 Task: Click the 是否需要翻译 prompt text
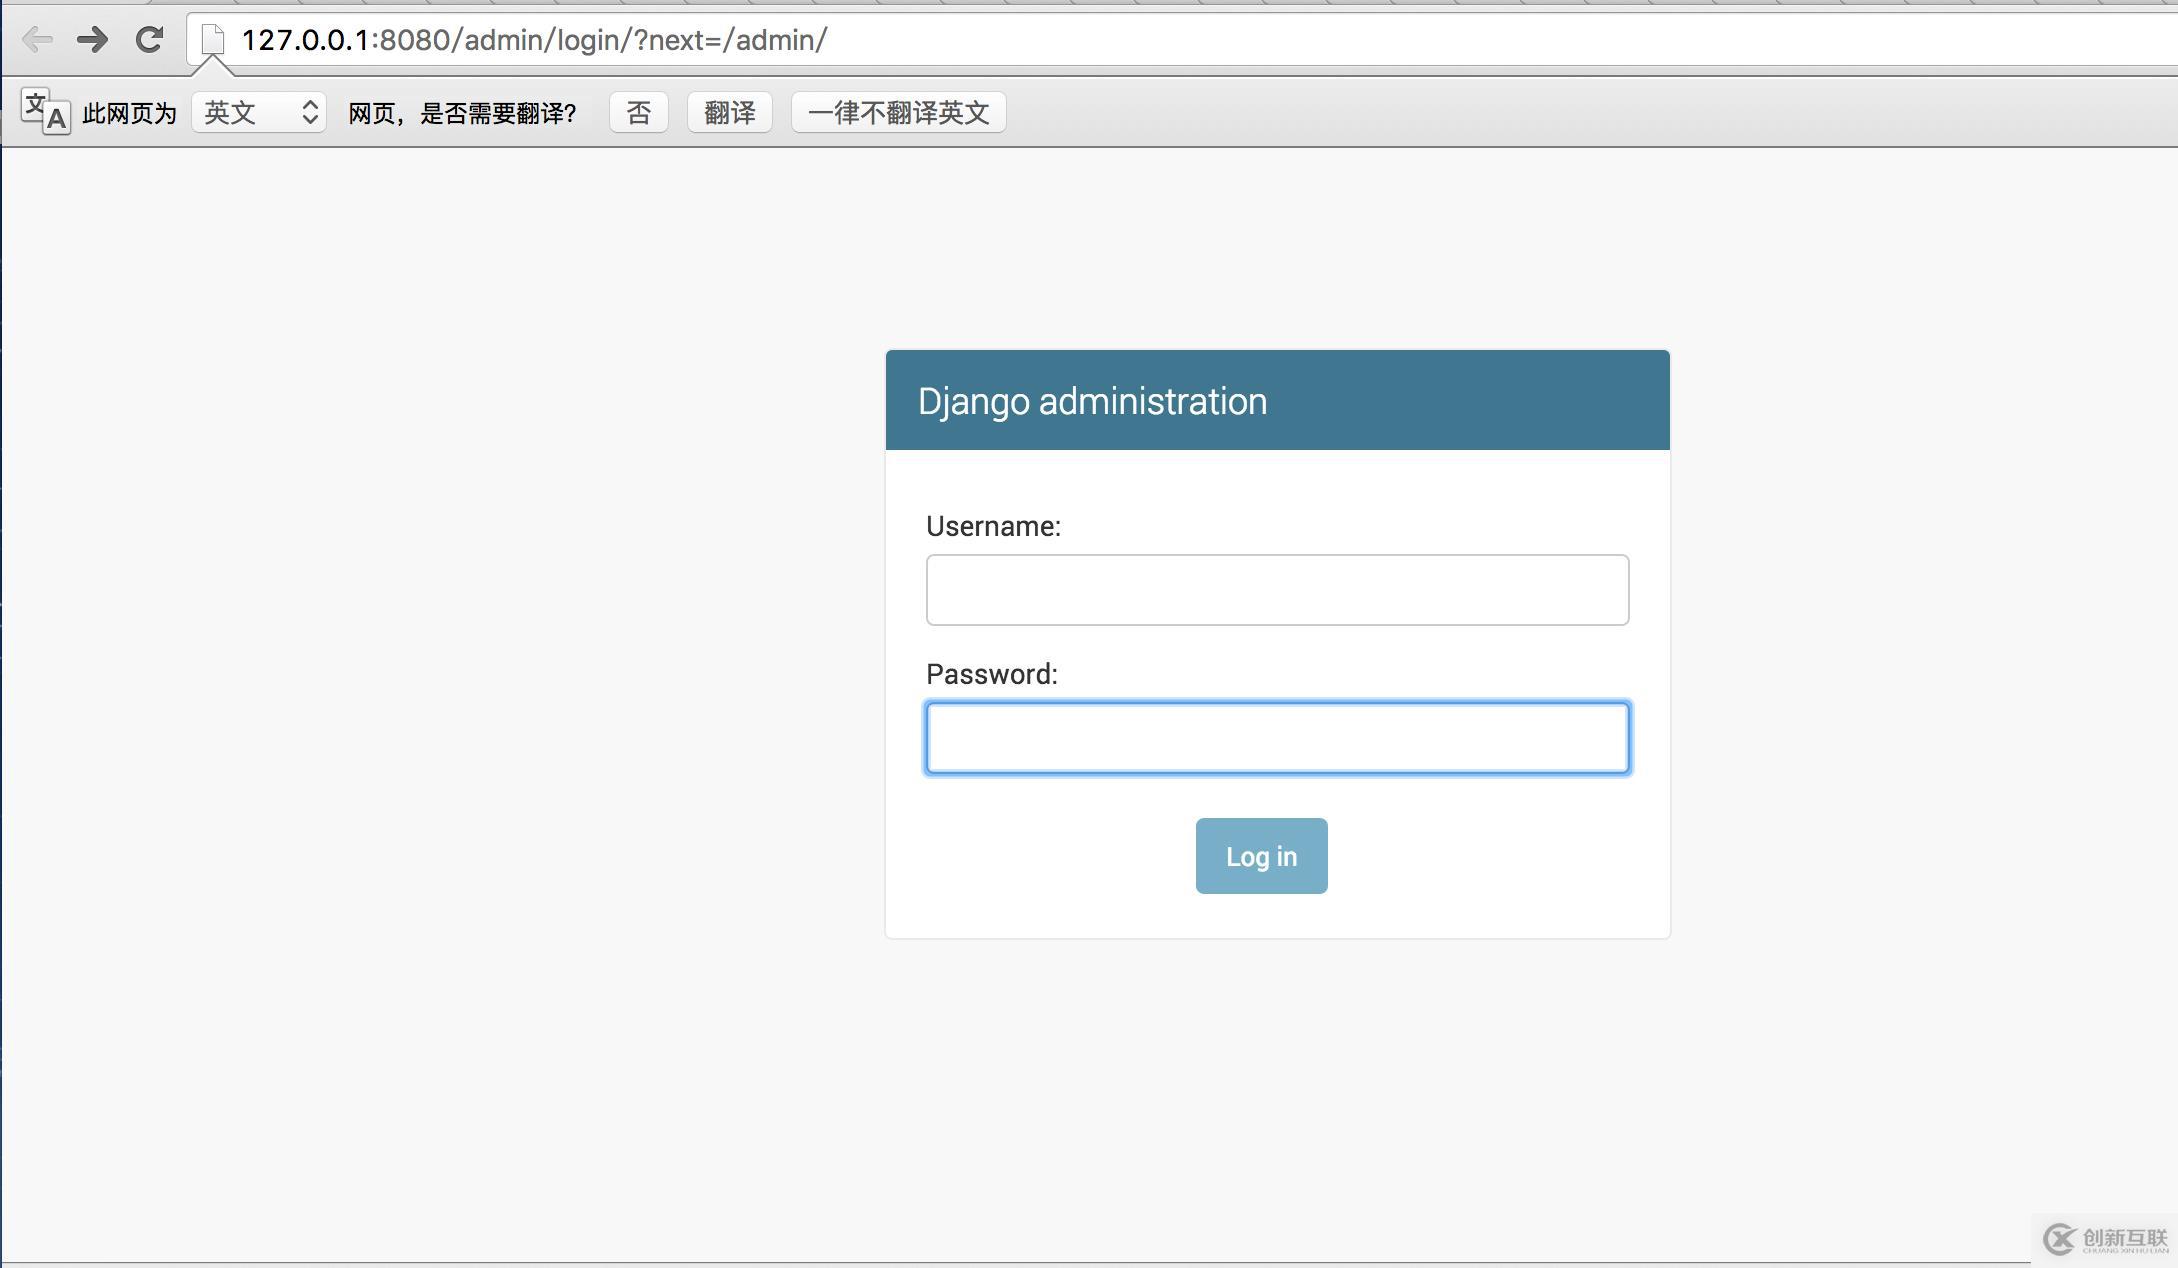462,113
